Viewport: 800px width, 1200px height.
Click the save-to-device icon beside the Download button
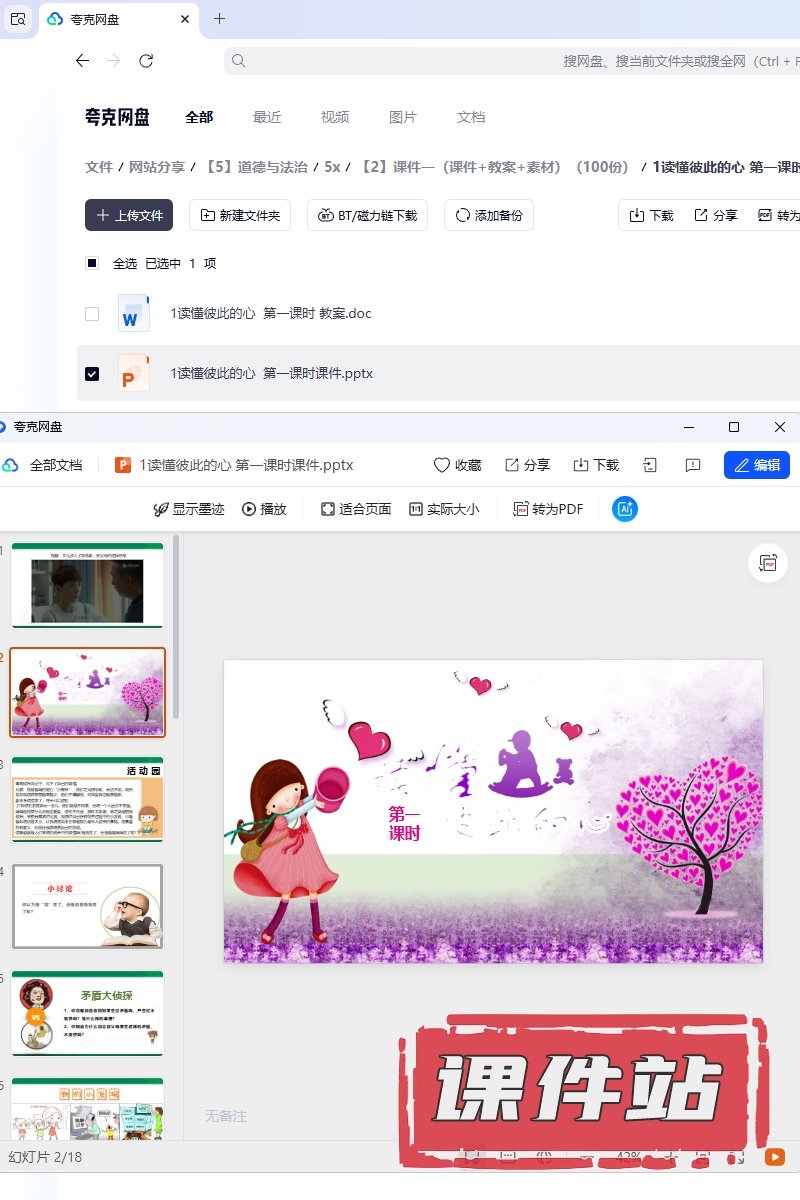pos(650,465)
